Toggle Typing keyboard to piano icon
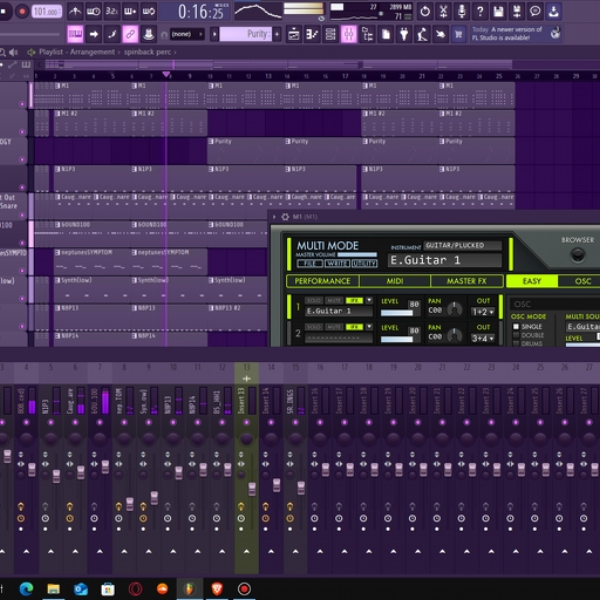 [75, 34]
